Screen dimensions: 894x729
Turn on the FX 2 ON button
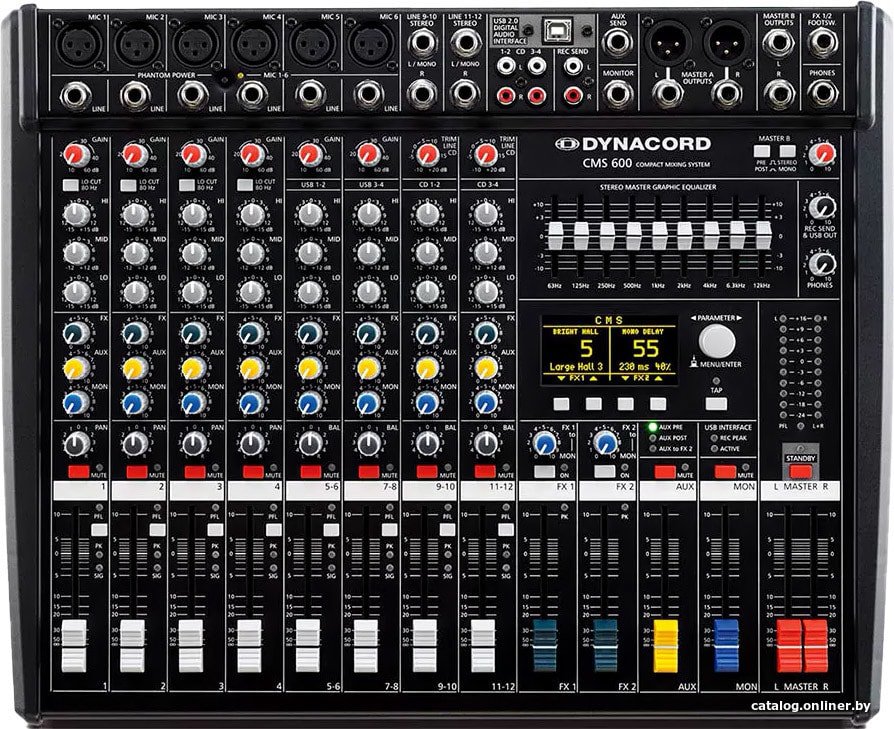tap(604, 472)
